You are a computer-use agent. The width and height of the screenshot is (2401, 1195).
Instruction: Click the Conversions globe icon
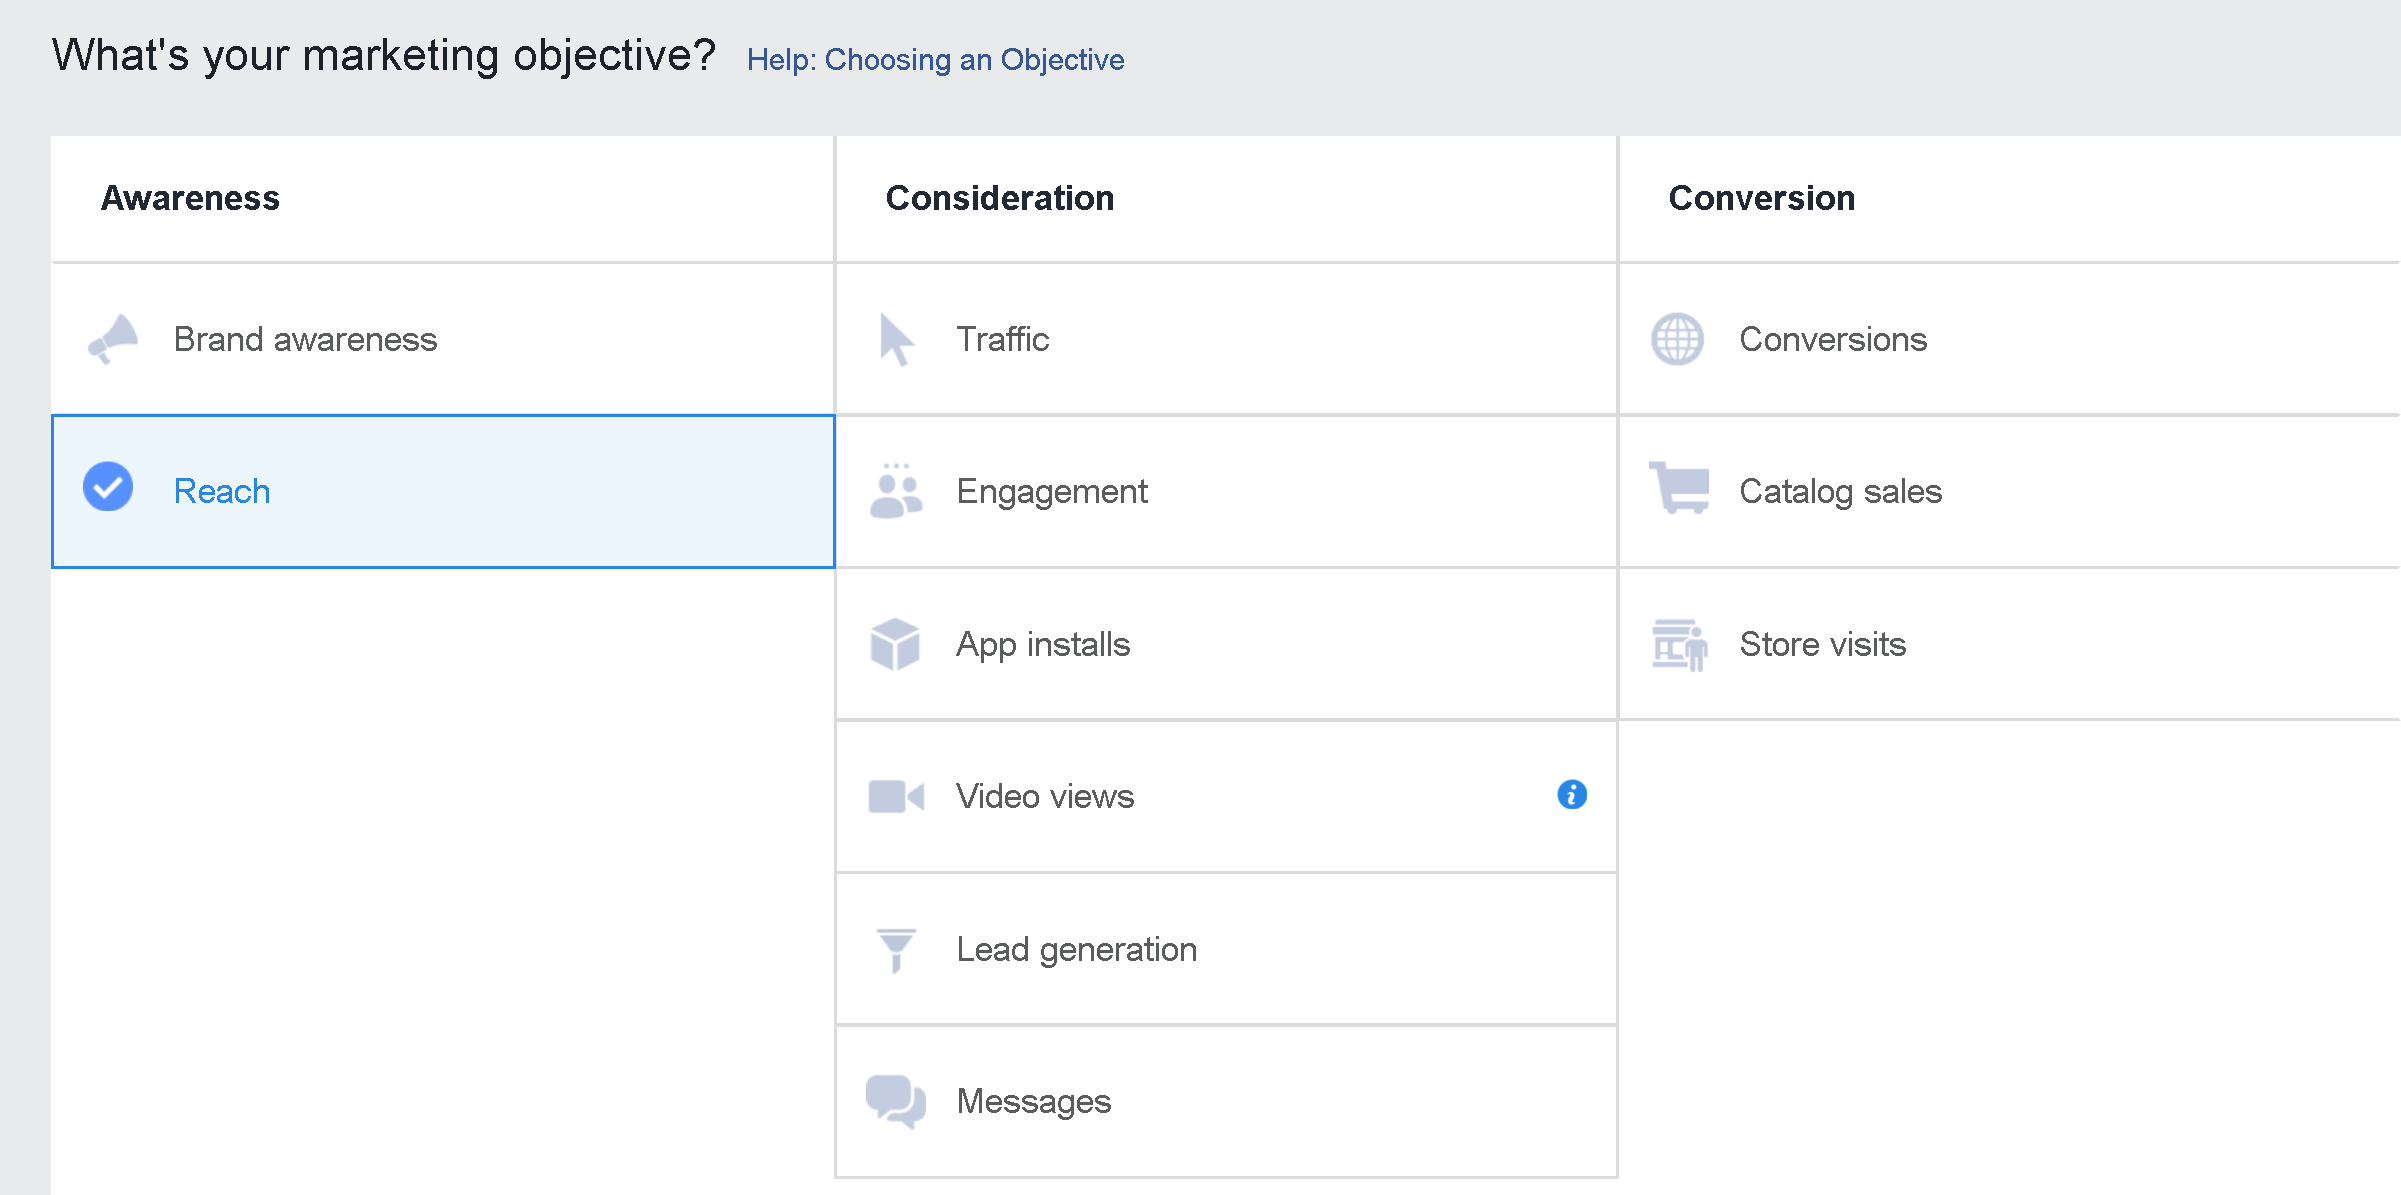click(x=1677, y=340)
